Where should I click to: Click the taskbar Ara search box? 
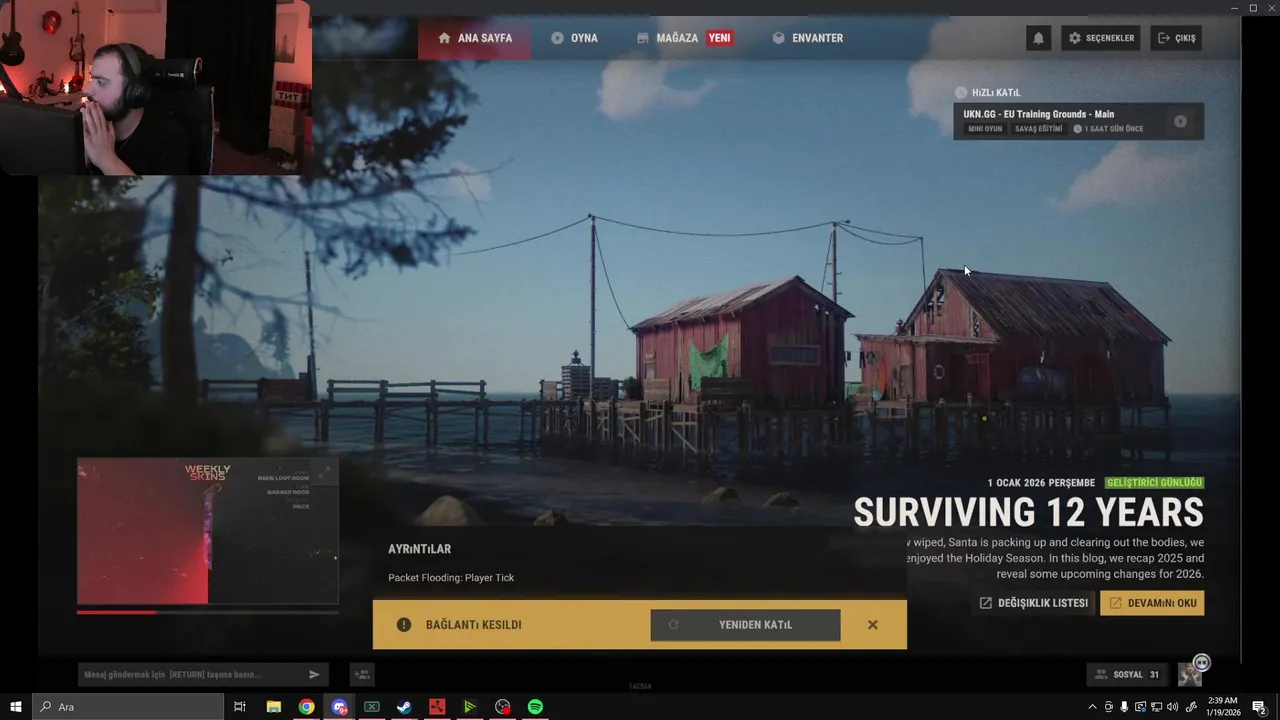pyautogui.click(x=128, y=707)
